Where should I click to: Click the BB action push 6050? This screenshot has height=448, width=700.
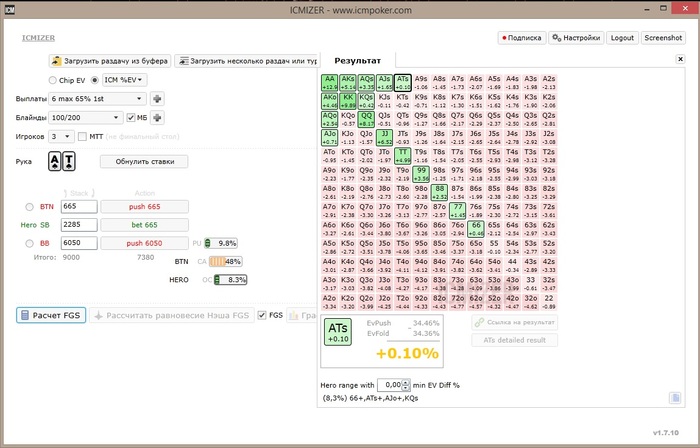coord(144,243)
